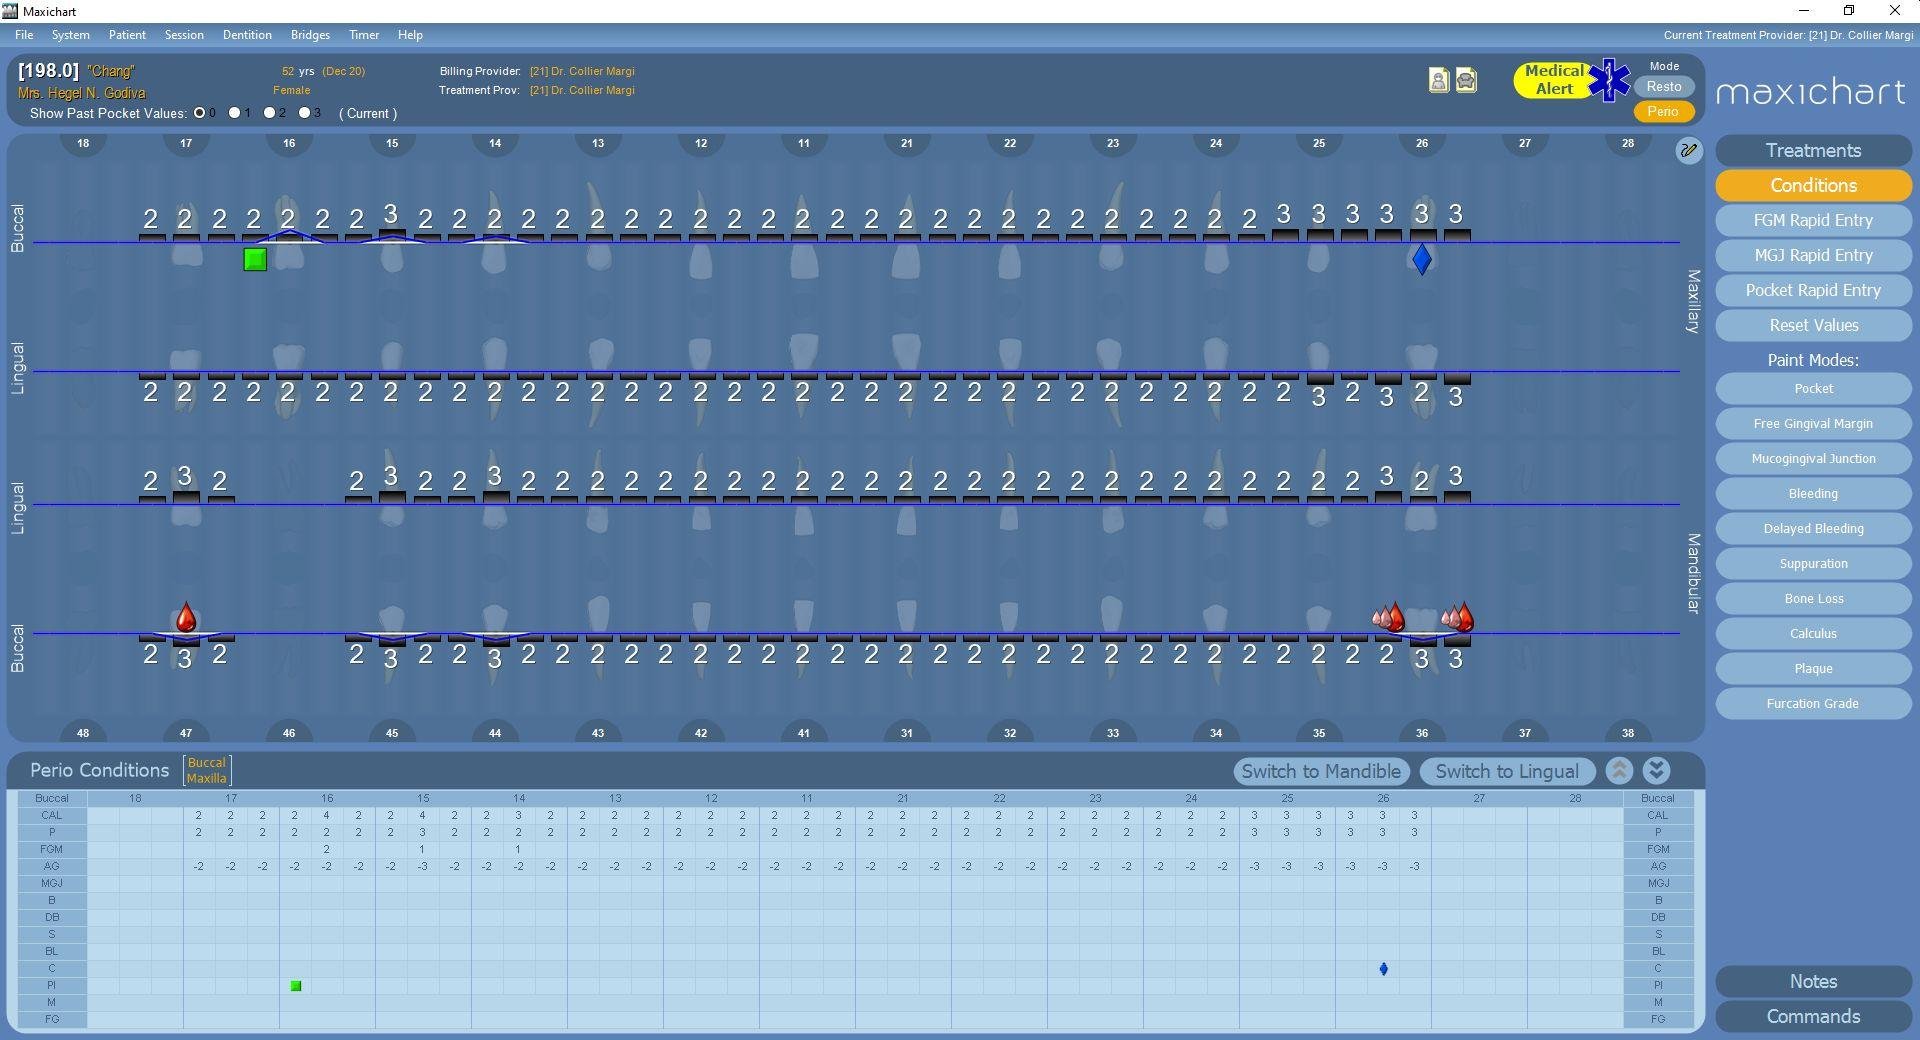Image resolution: width=1920 pixels, height=1040 pixels.
Task: Expand the Commands section
Action: 1812,1016
